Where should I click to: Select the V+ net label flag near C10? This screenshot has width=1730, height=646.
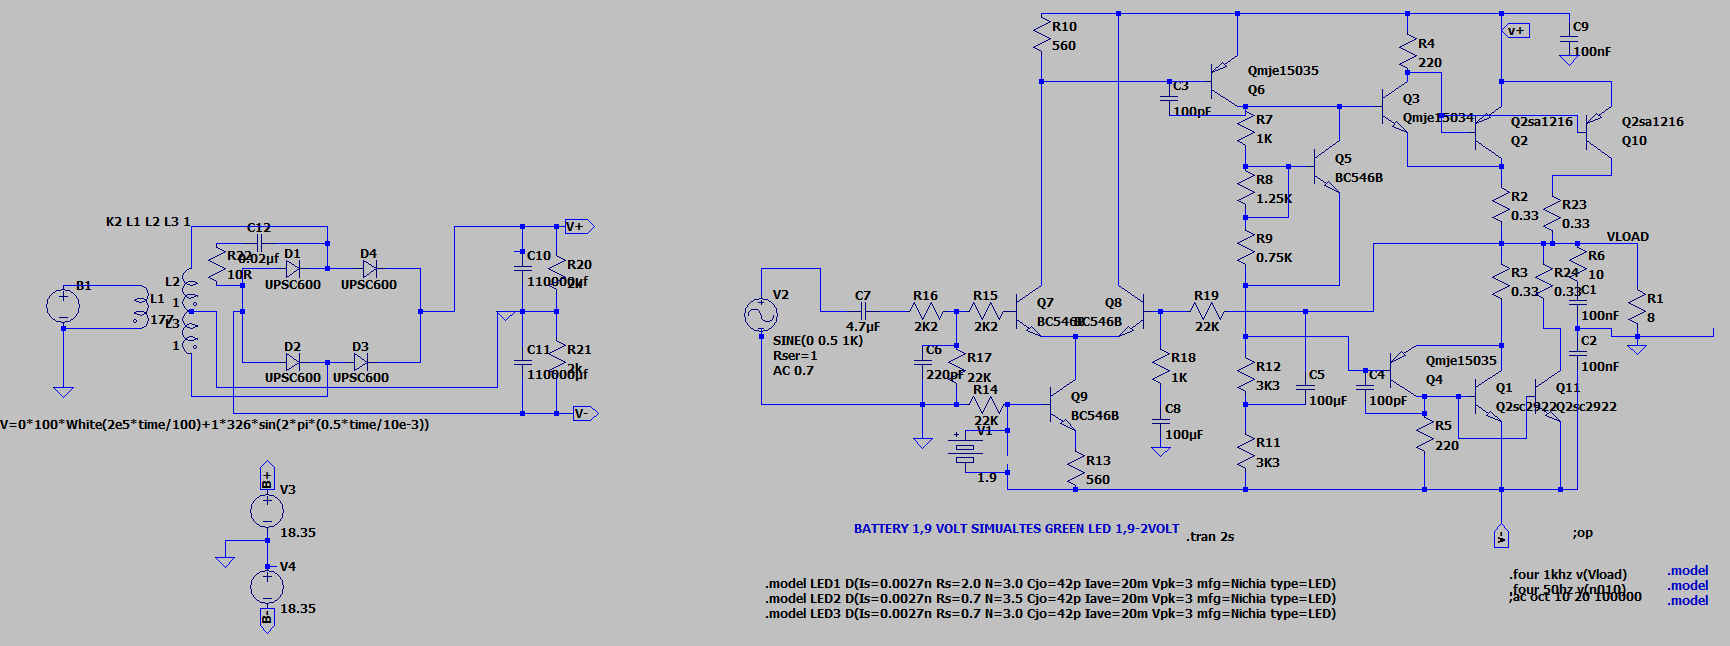click(x=579, y=226)
